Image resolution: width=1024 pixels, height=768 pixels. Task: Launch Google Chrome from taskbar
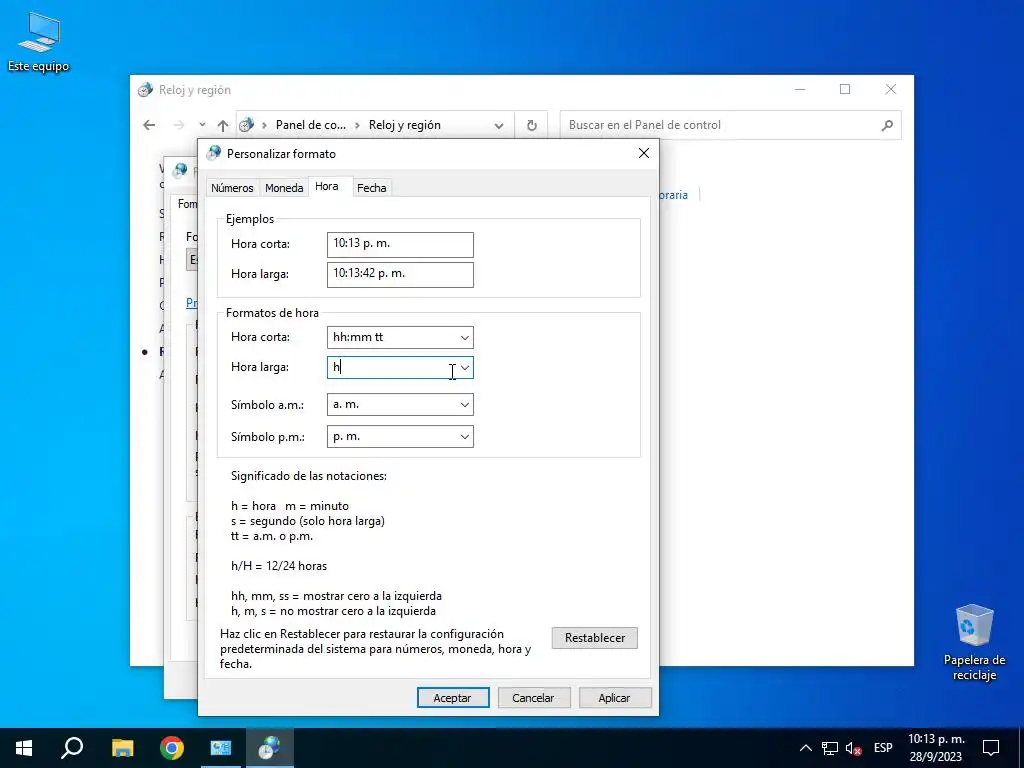pos(172,748)
